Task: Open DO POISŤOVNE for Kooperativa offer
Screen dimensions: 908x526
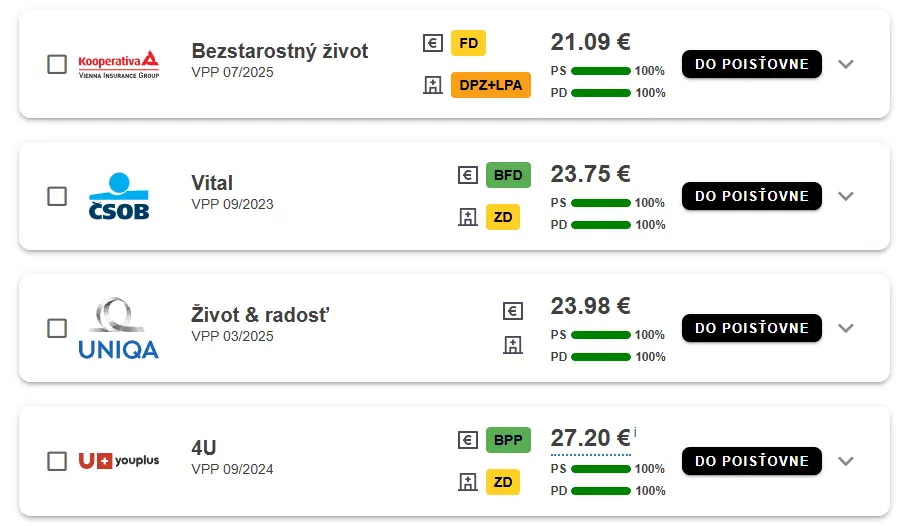Action: click(752, 64)
